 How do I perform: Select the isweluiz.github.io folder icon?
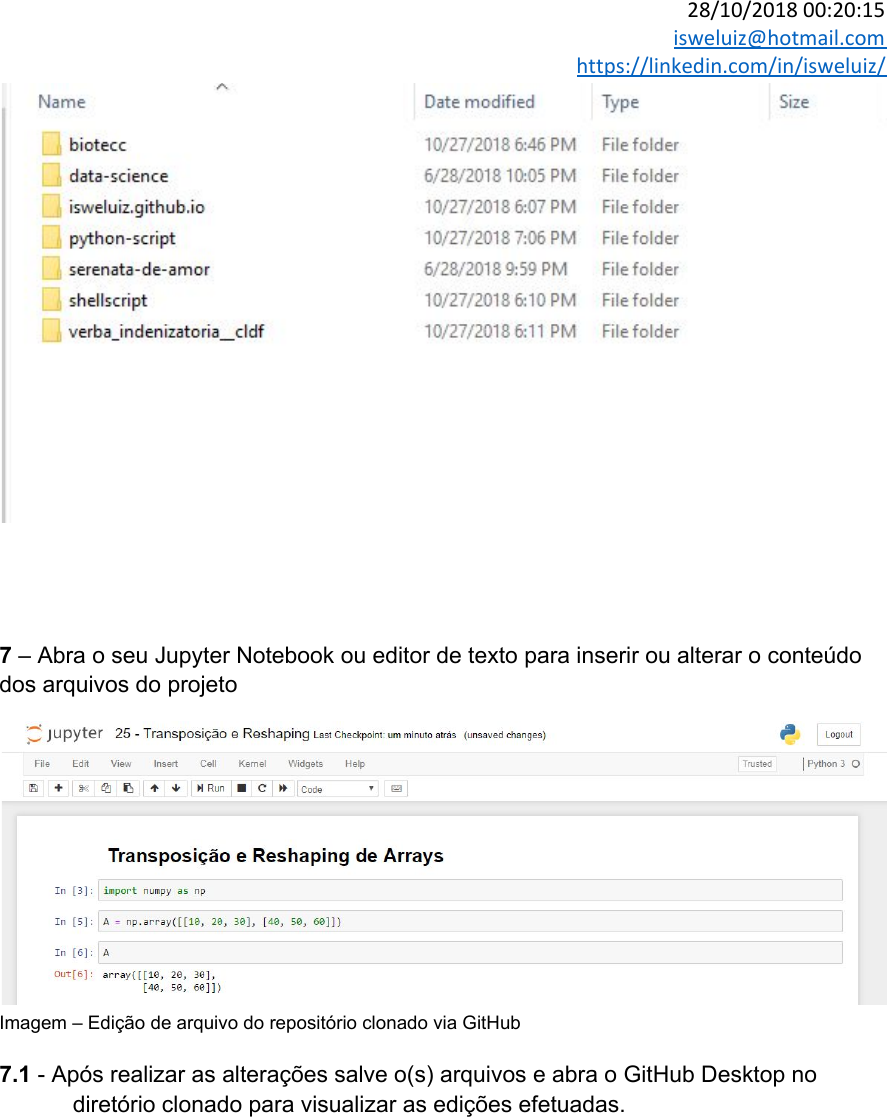[x=51, y=207]
